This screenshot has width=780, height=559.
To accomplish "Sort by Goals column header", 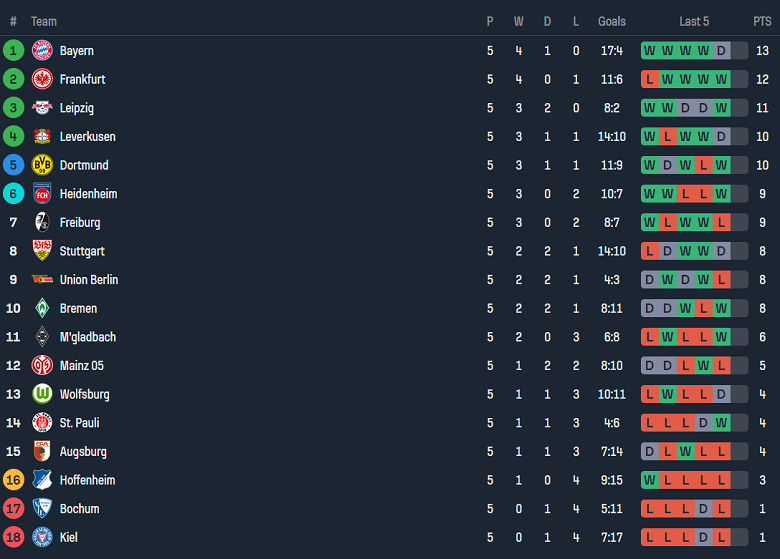I will click(612, 21).
